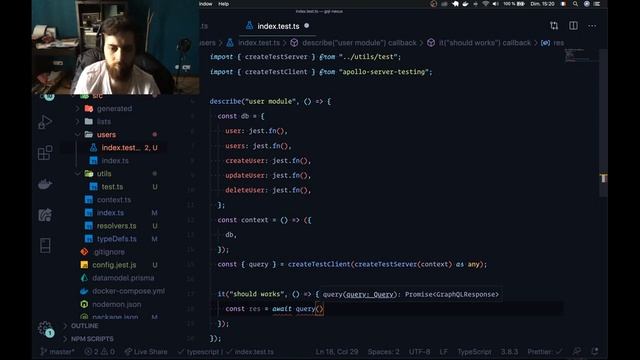Image resolution: width=640 pixels, height=360 pixels.
Task: Open the Docker view in activity bar
Action: 45,184
